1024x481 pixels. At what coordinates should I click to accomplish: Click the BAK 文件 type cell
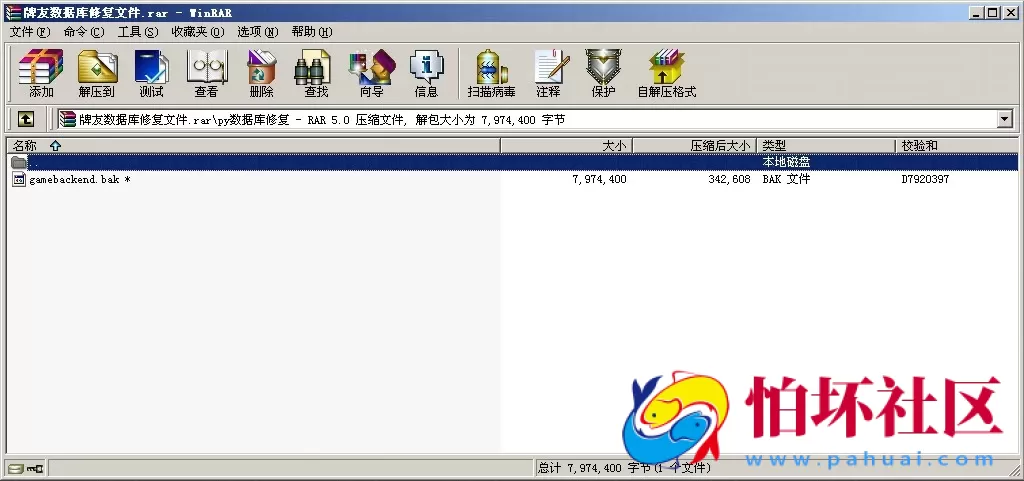786,179
